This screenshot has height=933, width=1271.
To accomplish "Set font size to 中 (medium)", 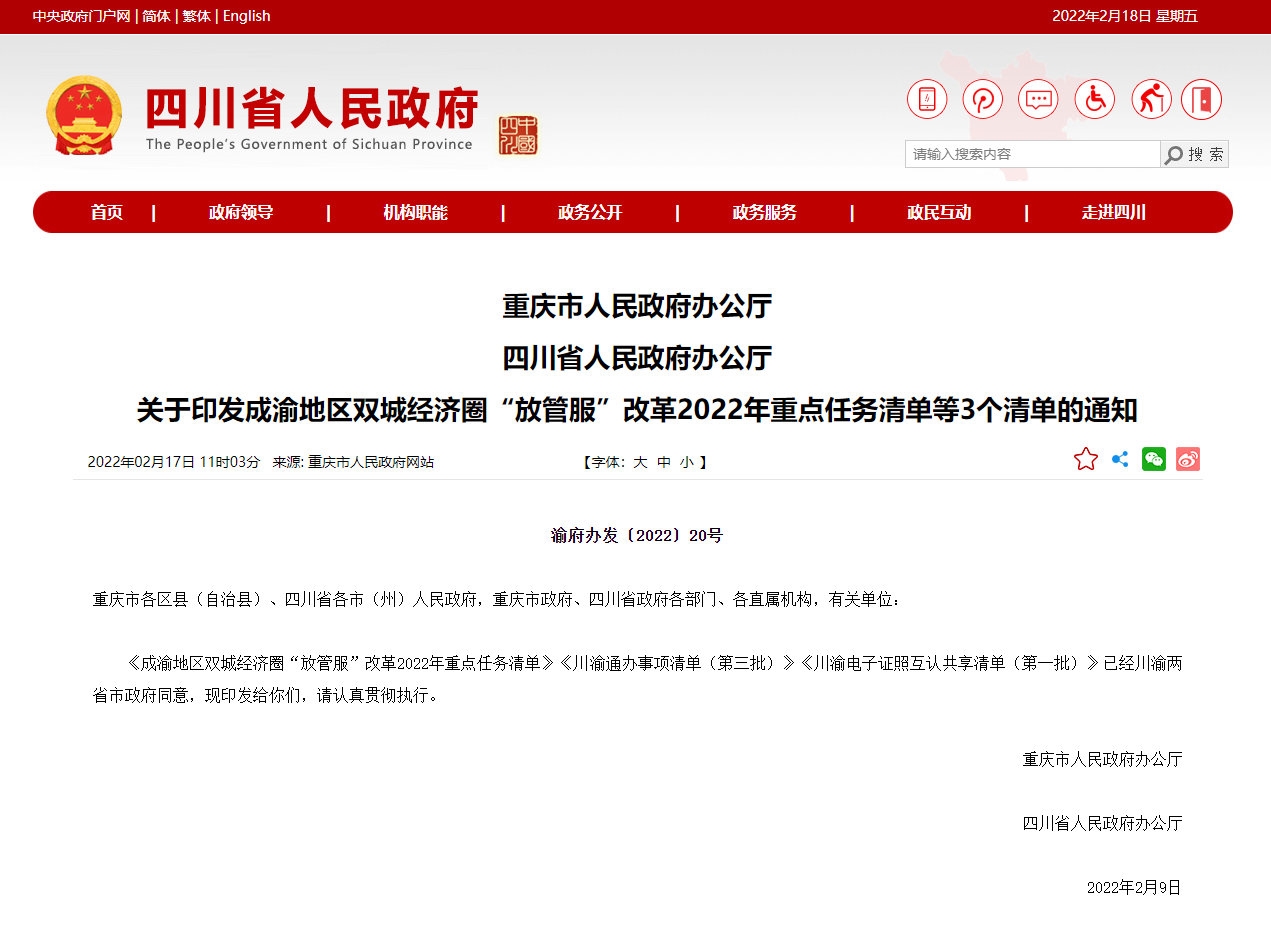I will tap(664, 462).
